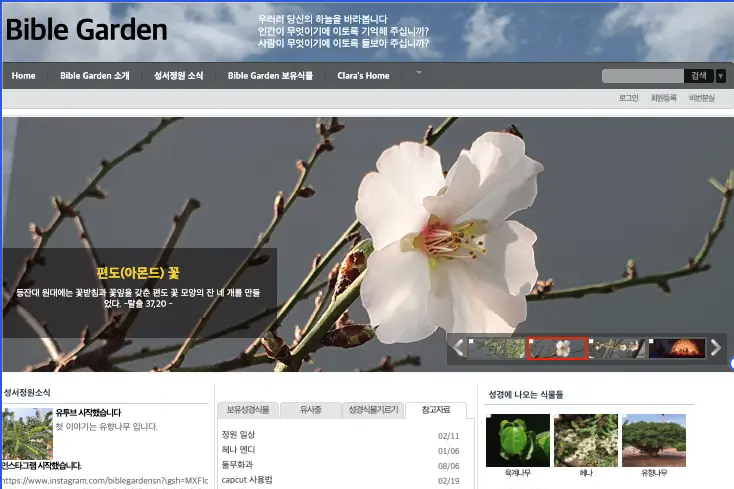The width and height of the screenshot is (734, 489).
Task: Open the 돌무화과 post
Action: [237, 465]
